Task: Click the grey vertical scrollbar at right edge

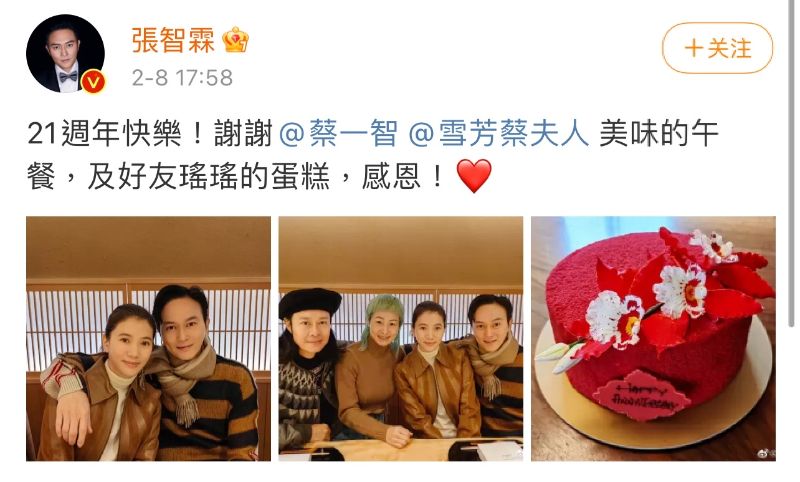Action: tap(791, 163)
